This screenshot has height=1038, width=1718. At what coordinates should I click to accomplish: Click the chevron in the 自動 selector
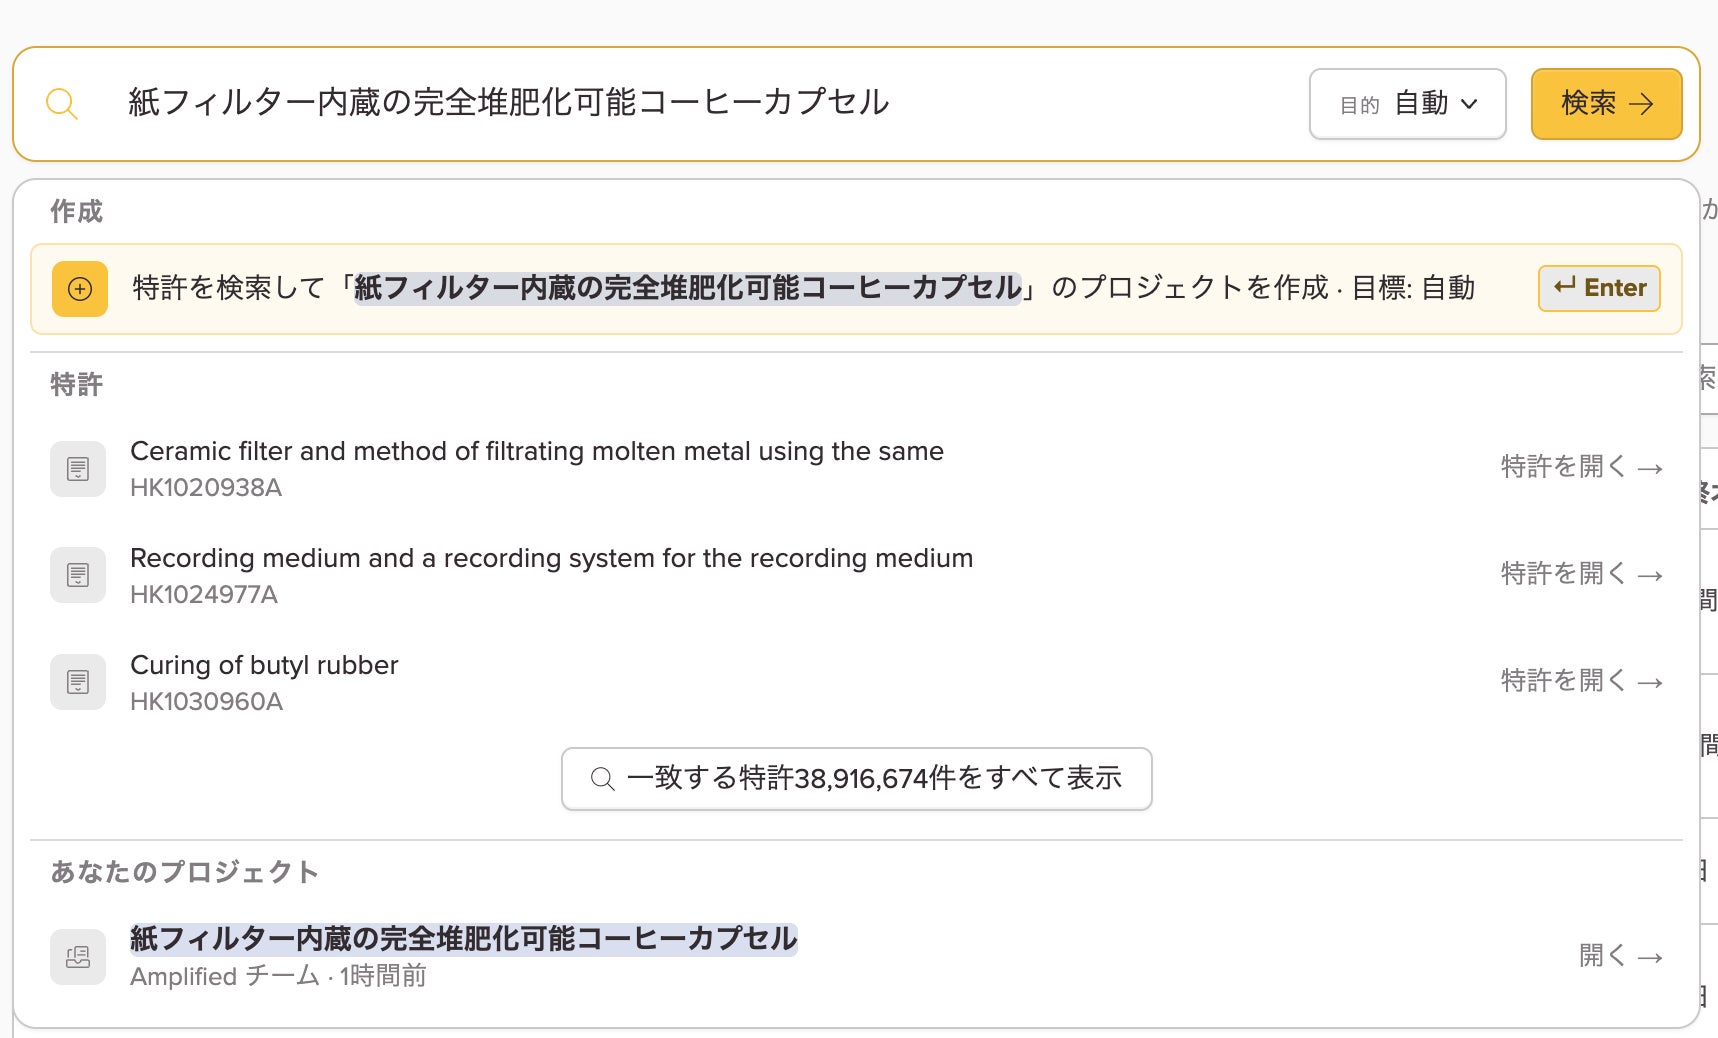click(1469, 104)
